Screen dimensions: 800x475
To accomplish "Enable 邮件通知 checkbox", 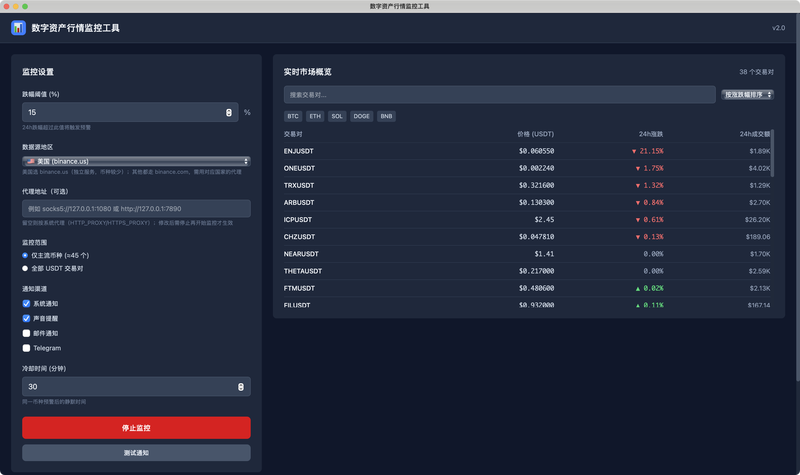I will (x=26, y=333).
